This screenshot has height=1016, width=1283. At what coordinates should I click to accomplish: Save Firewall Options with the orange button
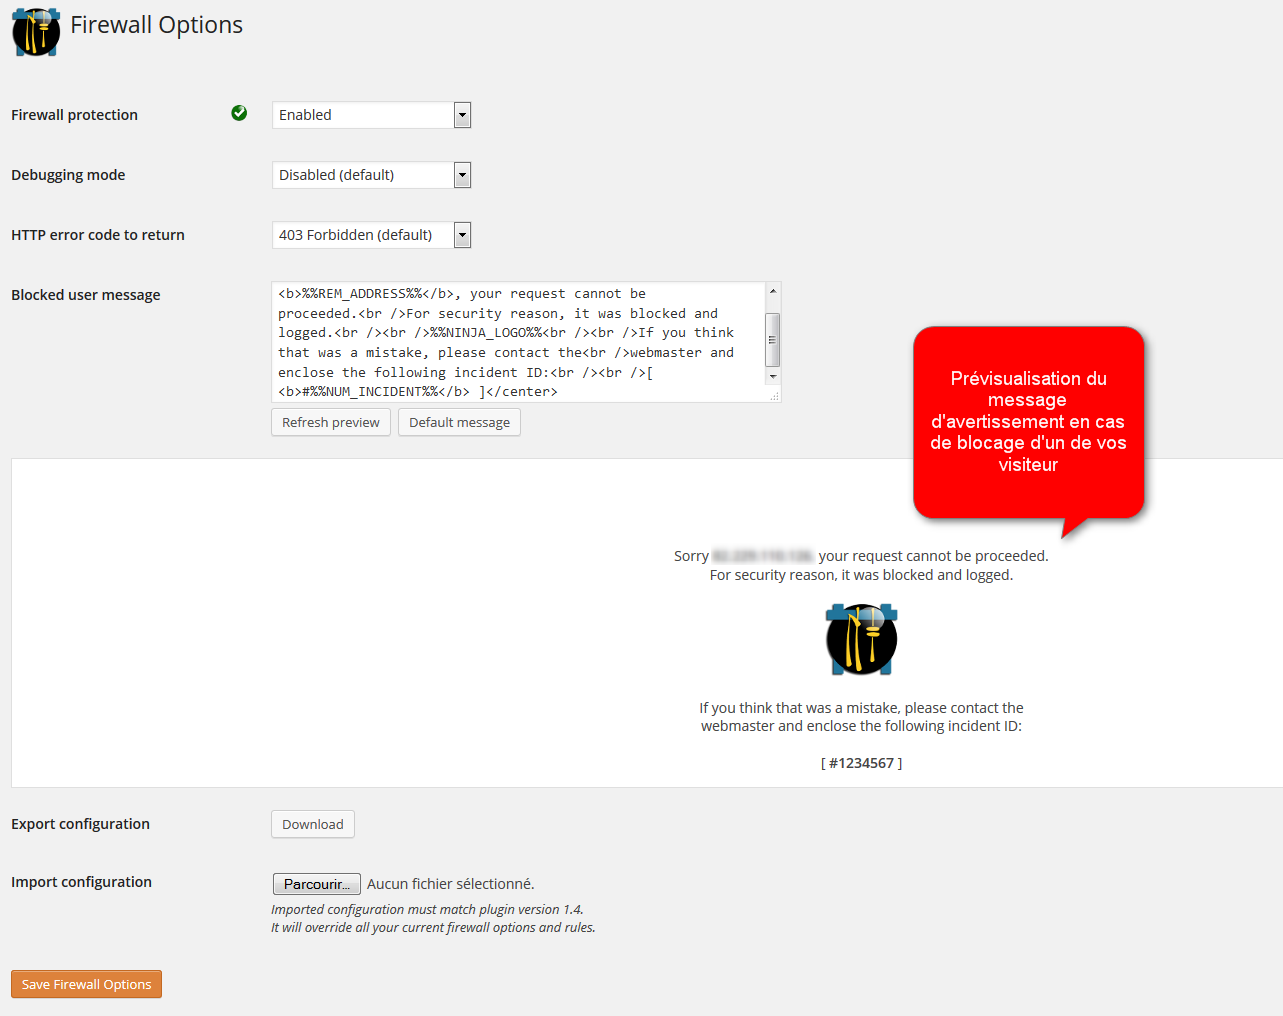(x=87, y=984)
